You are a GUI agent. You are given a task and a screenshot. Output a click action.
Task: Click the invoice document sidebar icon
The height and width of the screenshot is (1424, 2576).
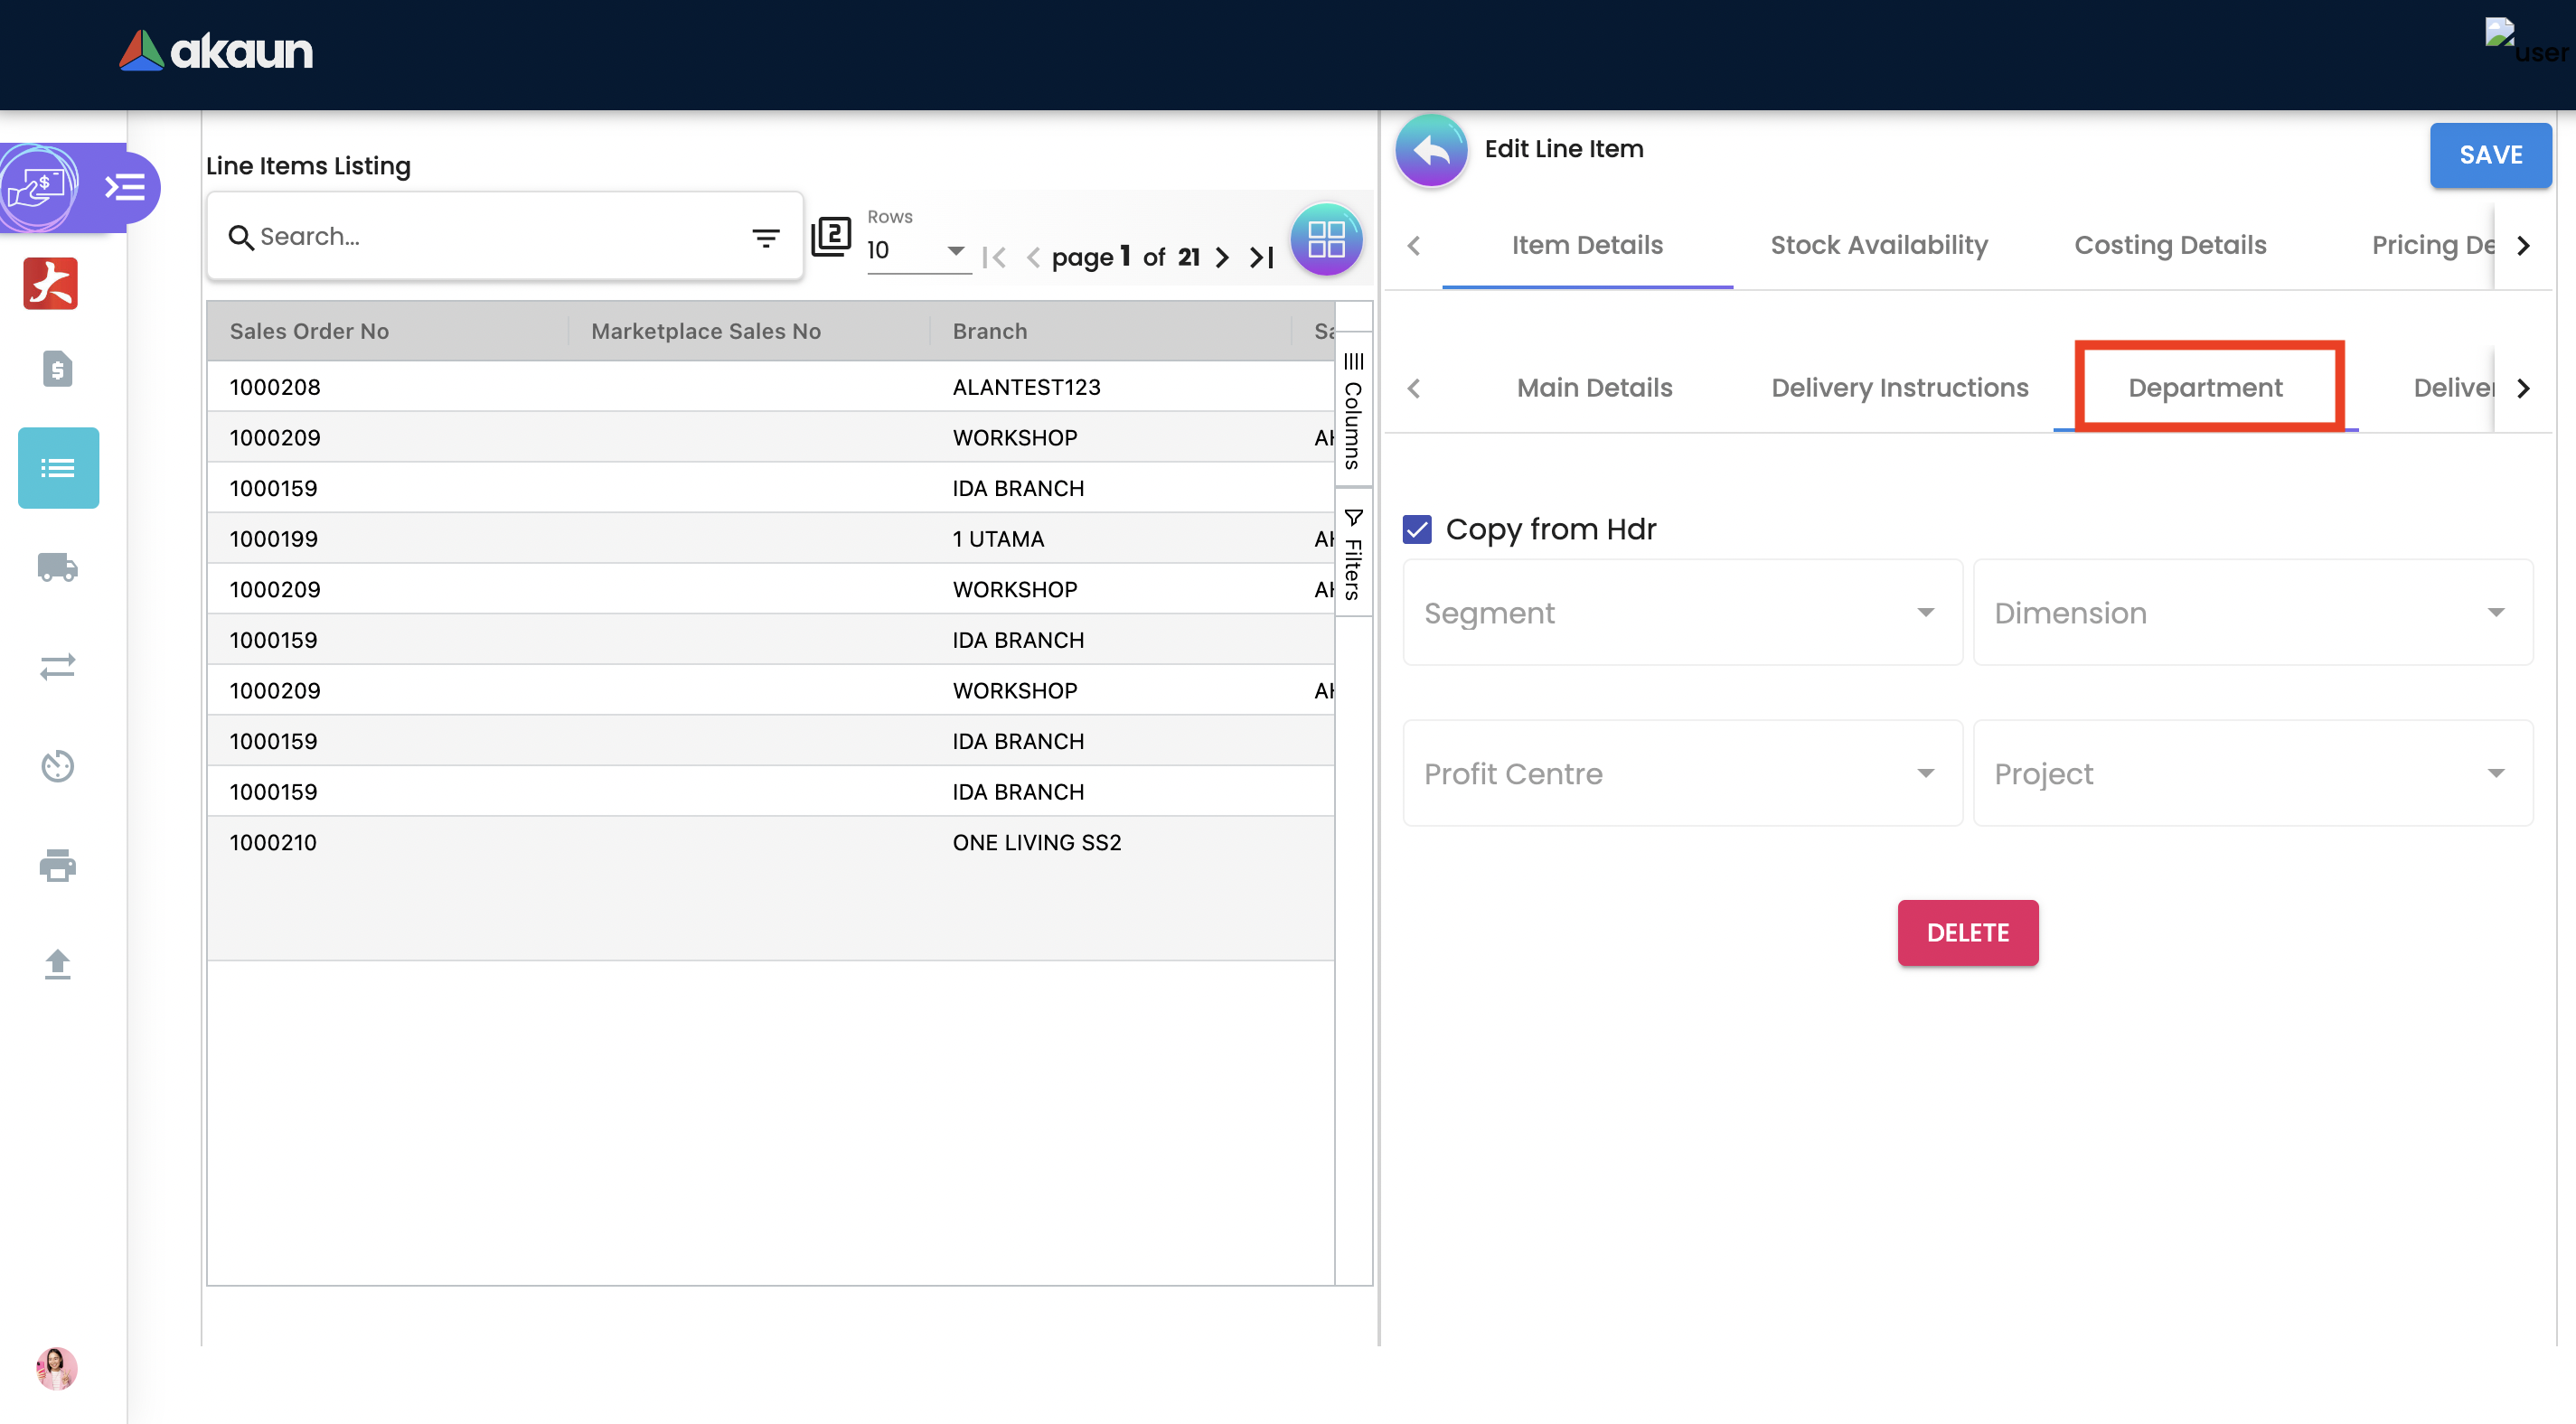coord(58,369)
